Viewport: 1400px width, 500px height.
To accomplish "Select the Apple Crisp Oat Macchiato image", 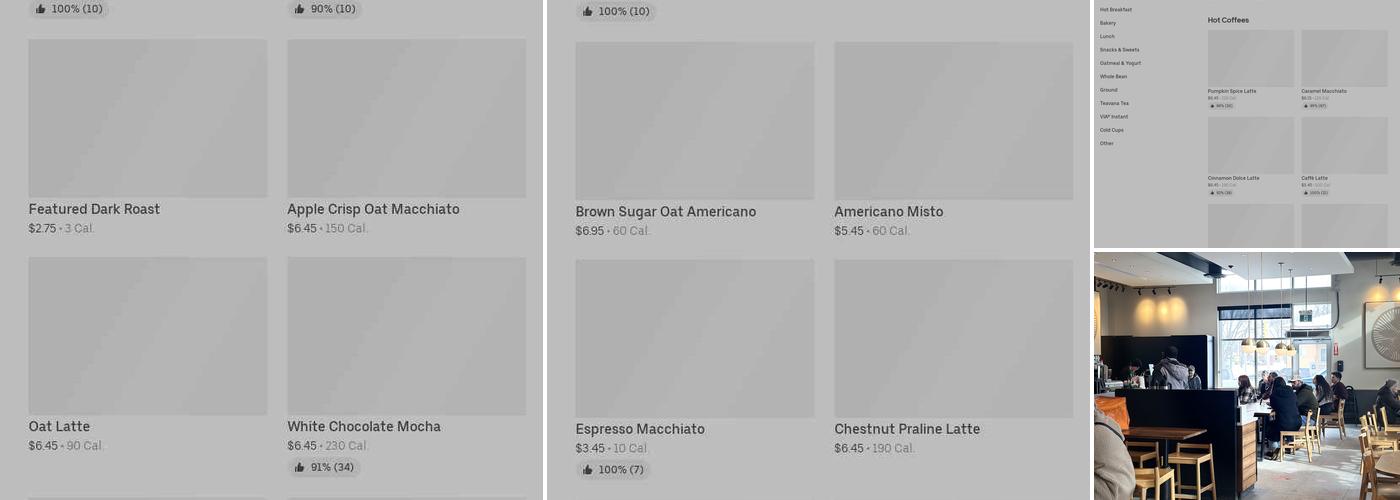I will point(406,118).
